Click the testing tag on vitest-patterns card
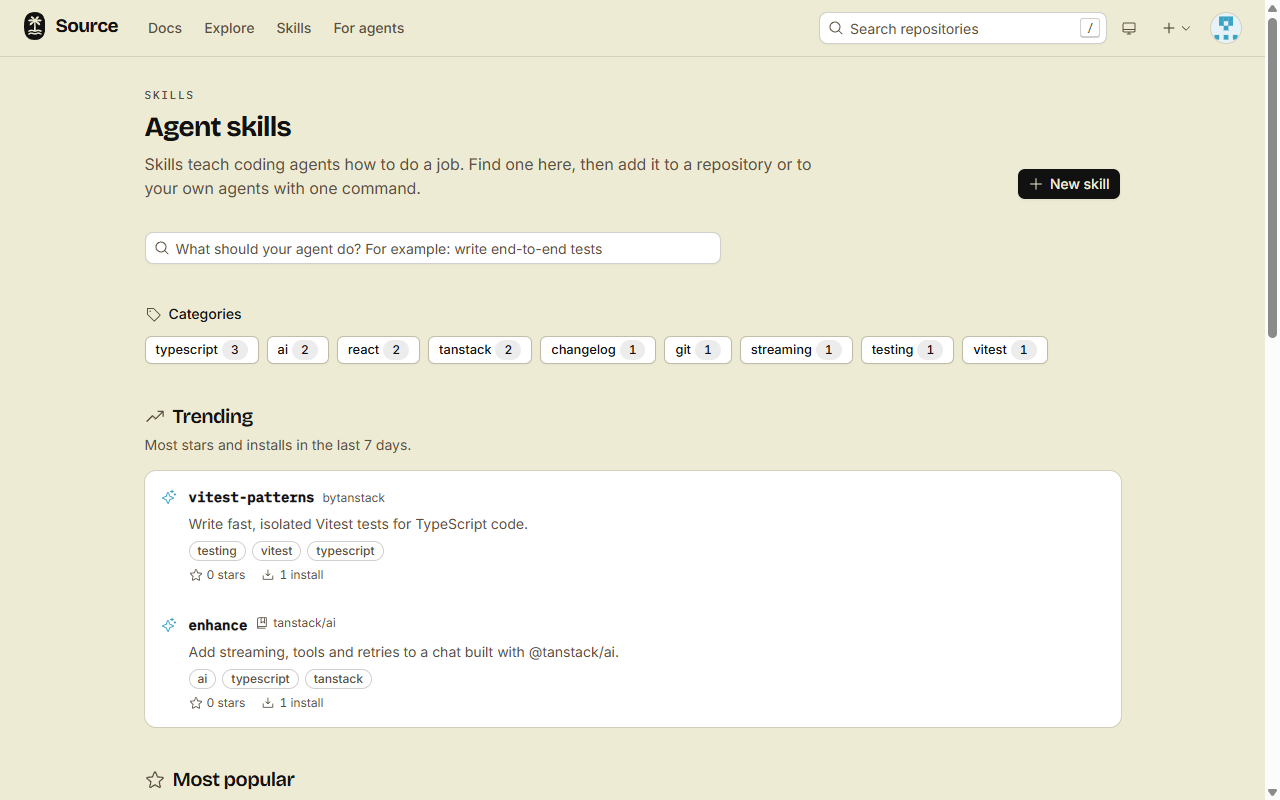This screenshot has width=1280, height=800. point(217,551)
